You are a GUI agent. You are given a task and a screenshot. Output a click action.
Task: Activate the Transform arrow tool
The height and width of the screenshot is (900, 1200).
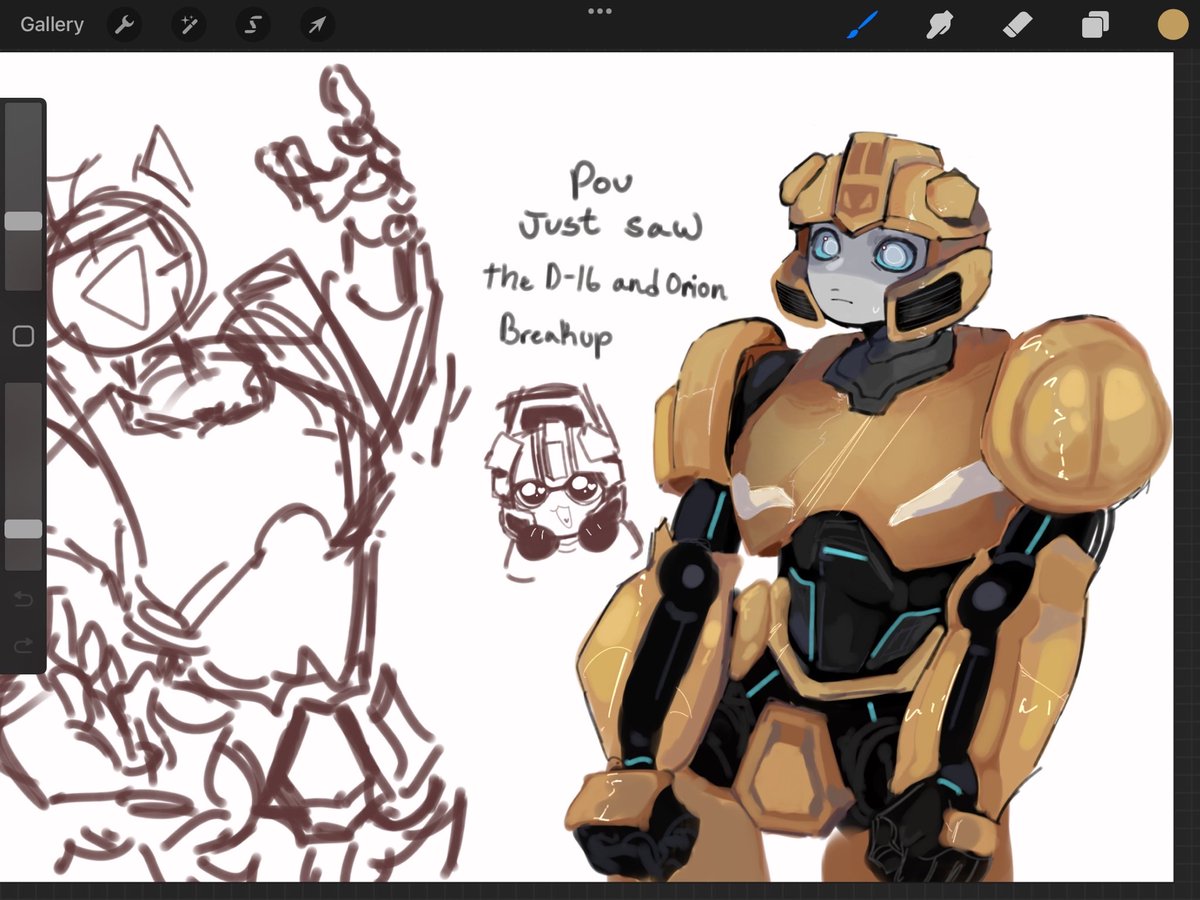(317, 25)
